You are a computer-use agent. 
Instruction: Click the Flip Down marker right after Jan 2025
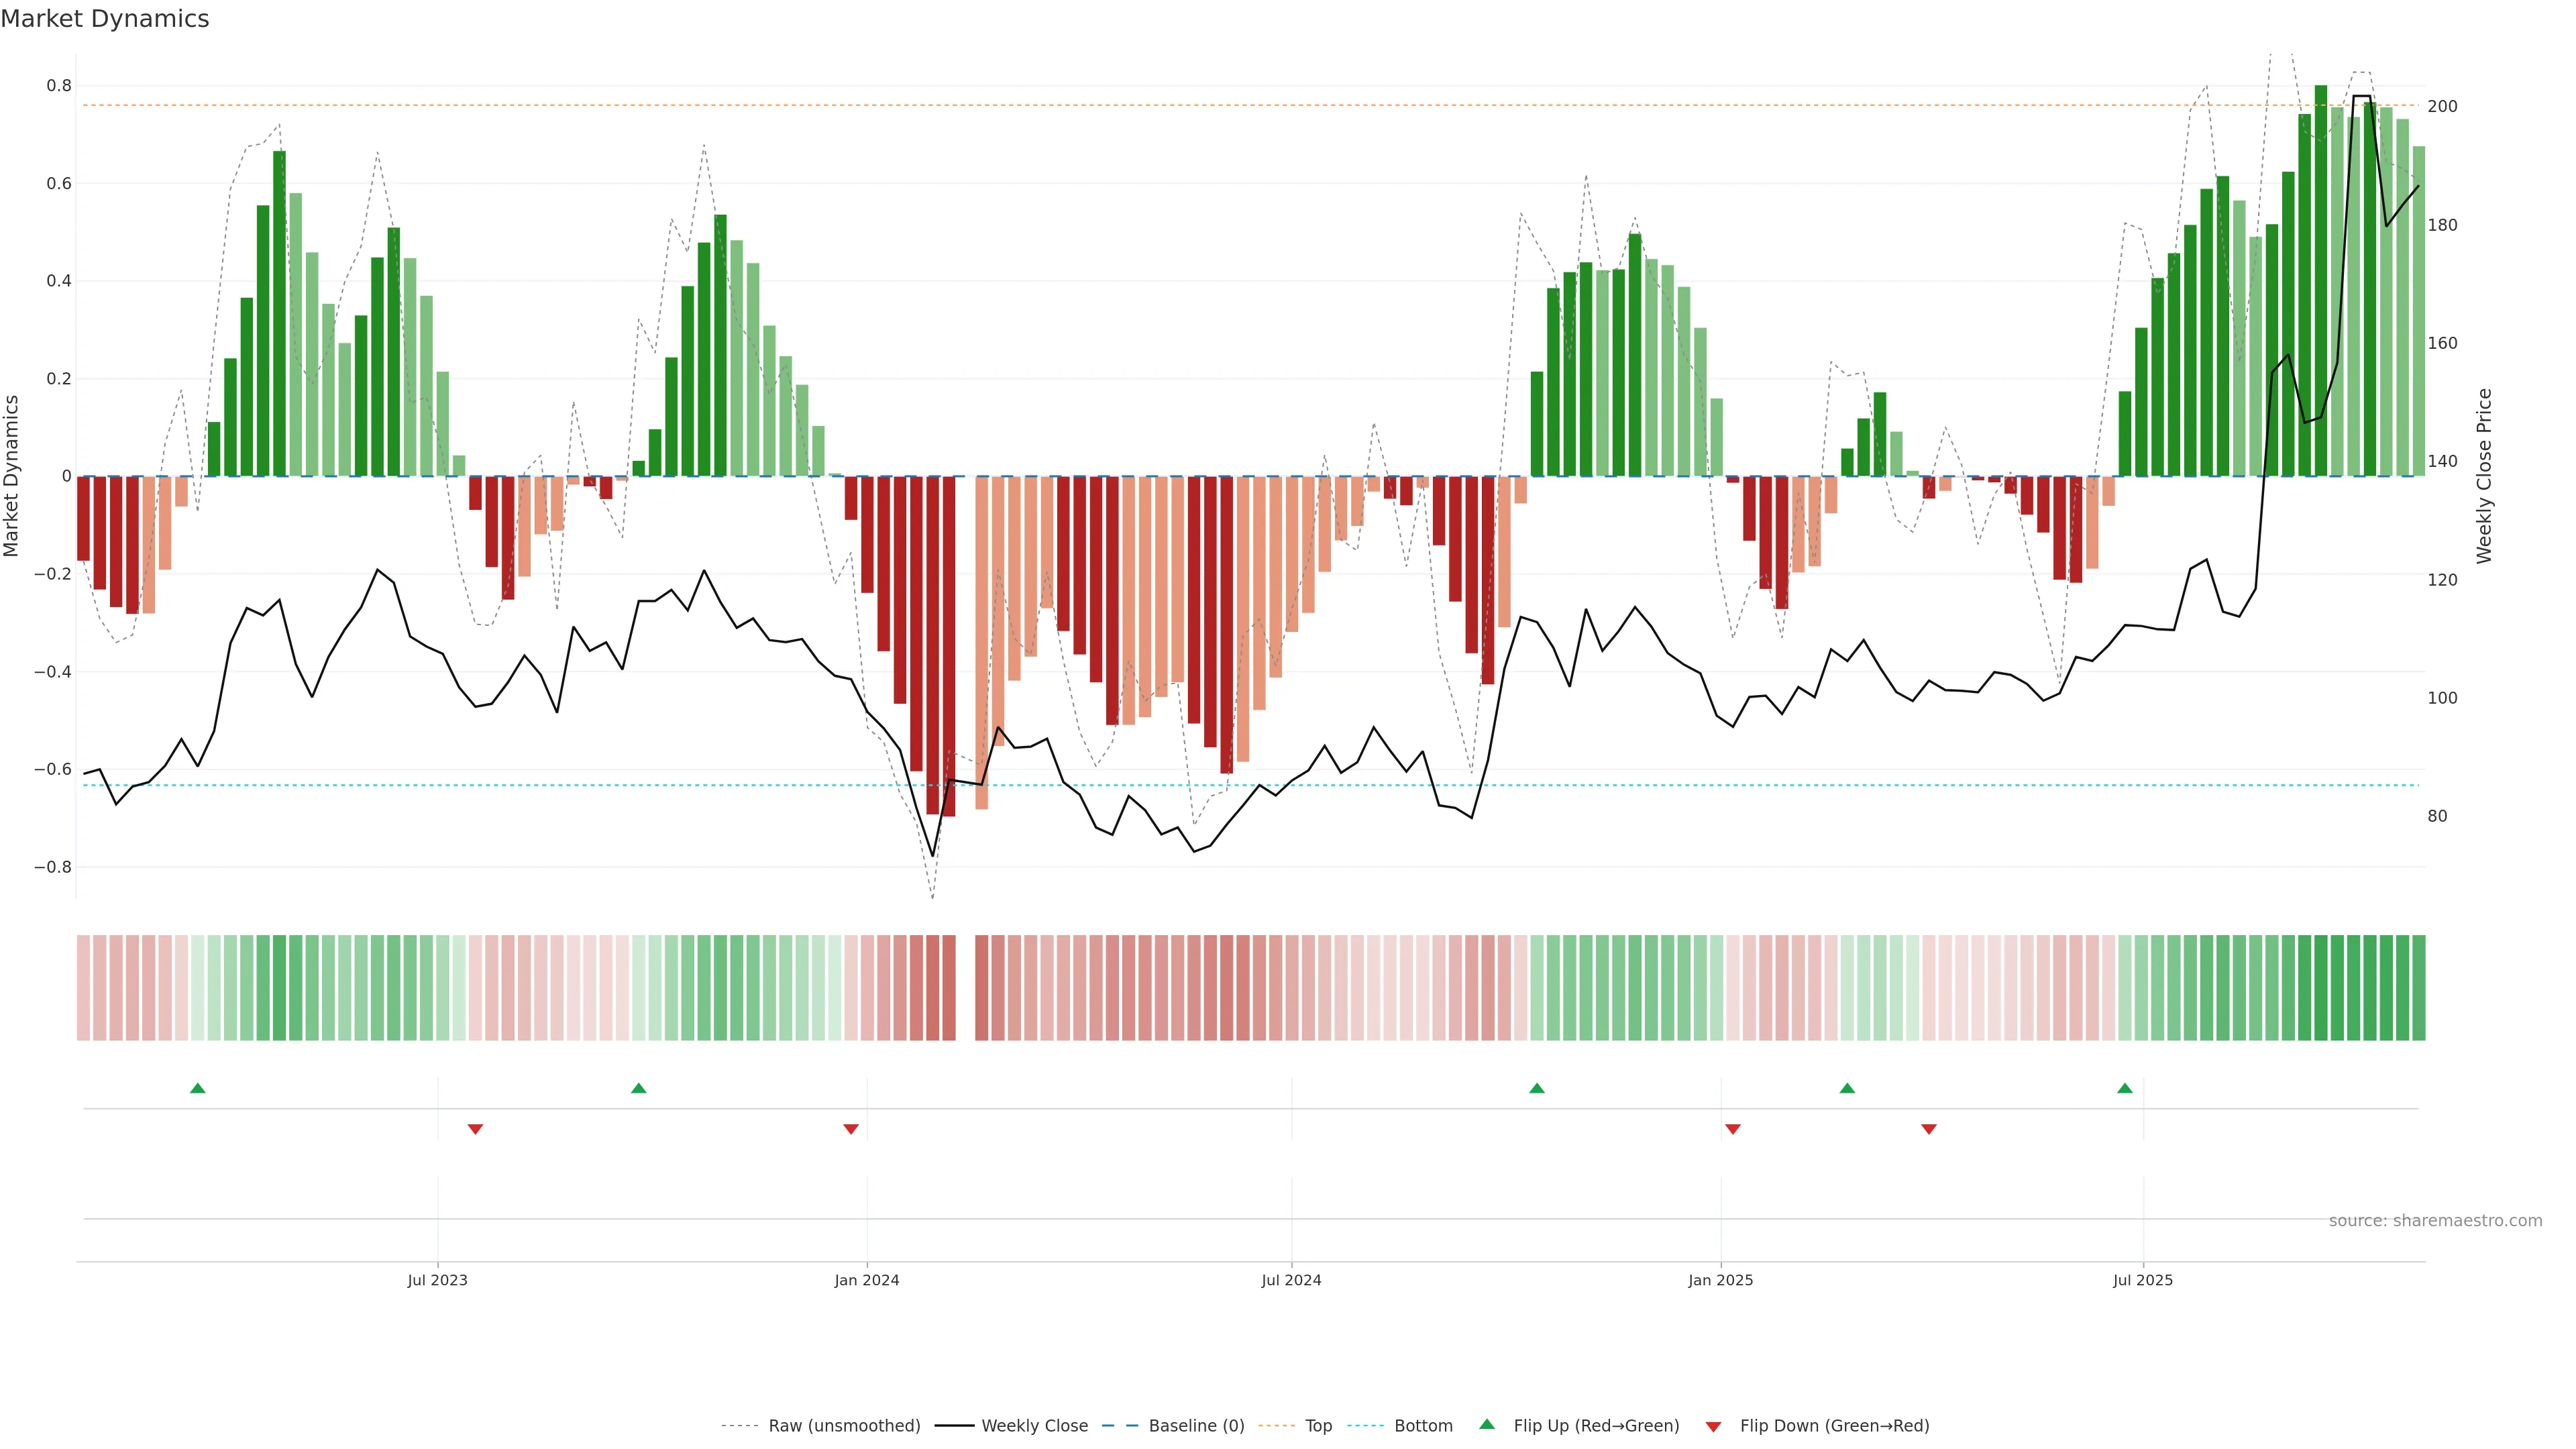[x=1733, y=1129]
